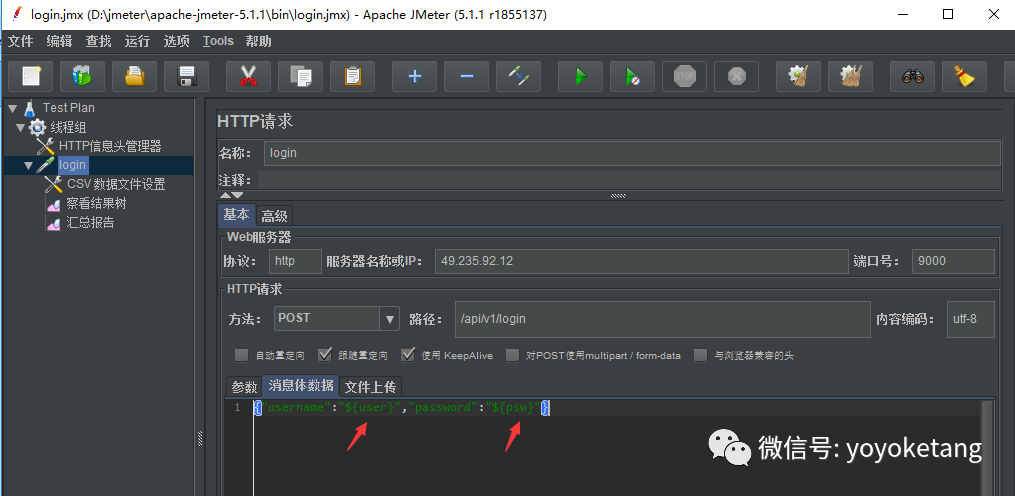Click the Open file folder icon
This screenshot has height=496, width=1015.
coord(134,76)
